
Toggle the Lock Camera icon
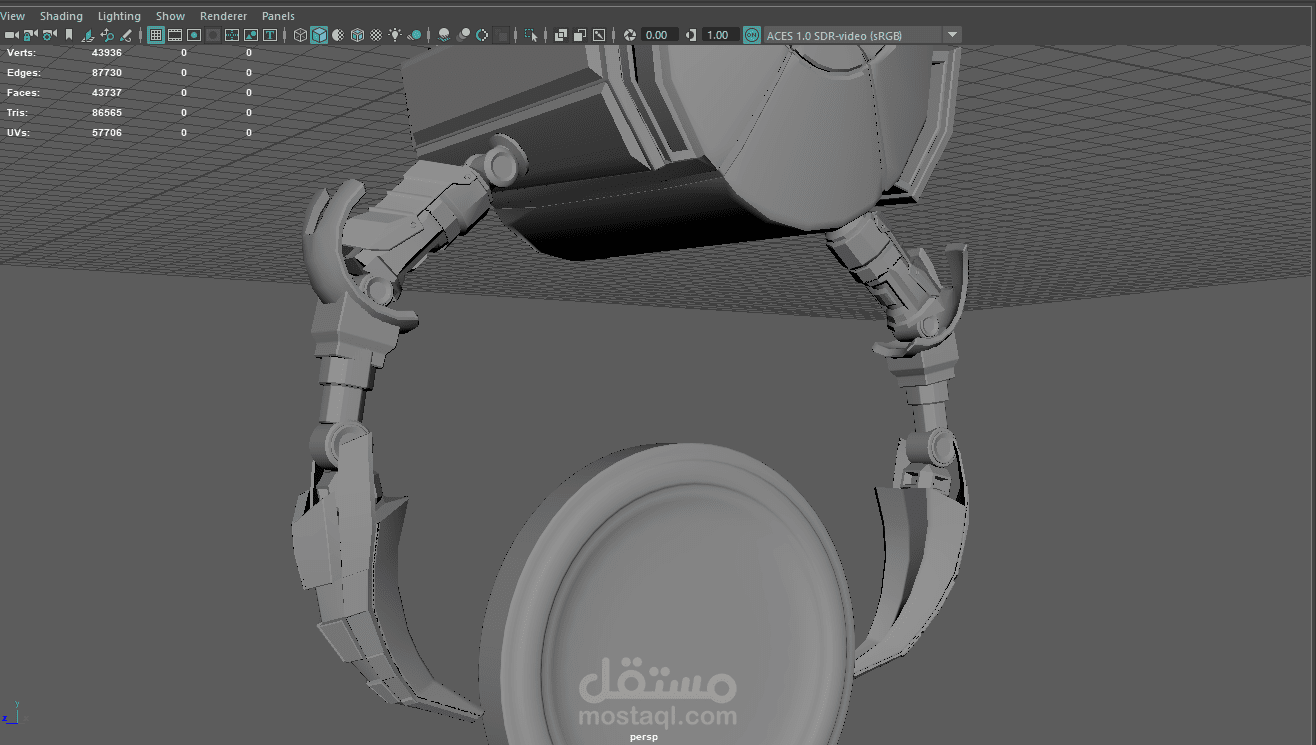coord(30,35)
